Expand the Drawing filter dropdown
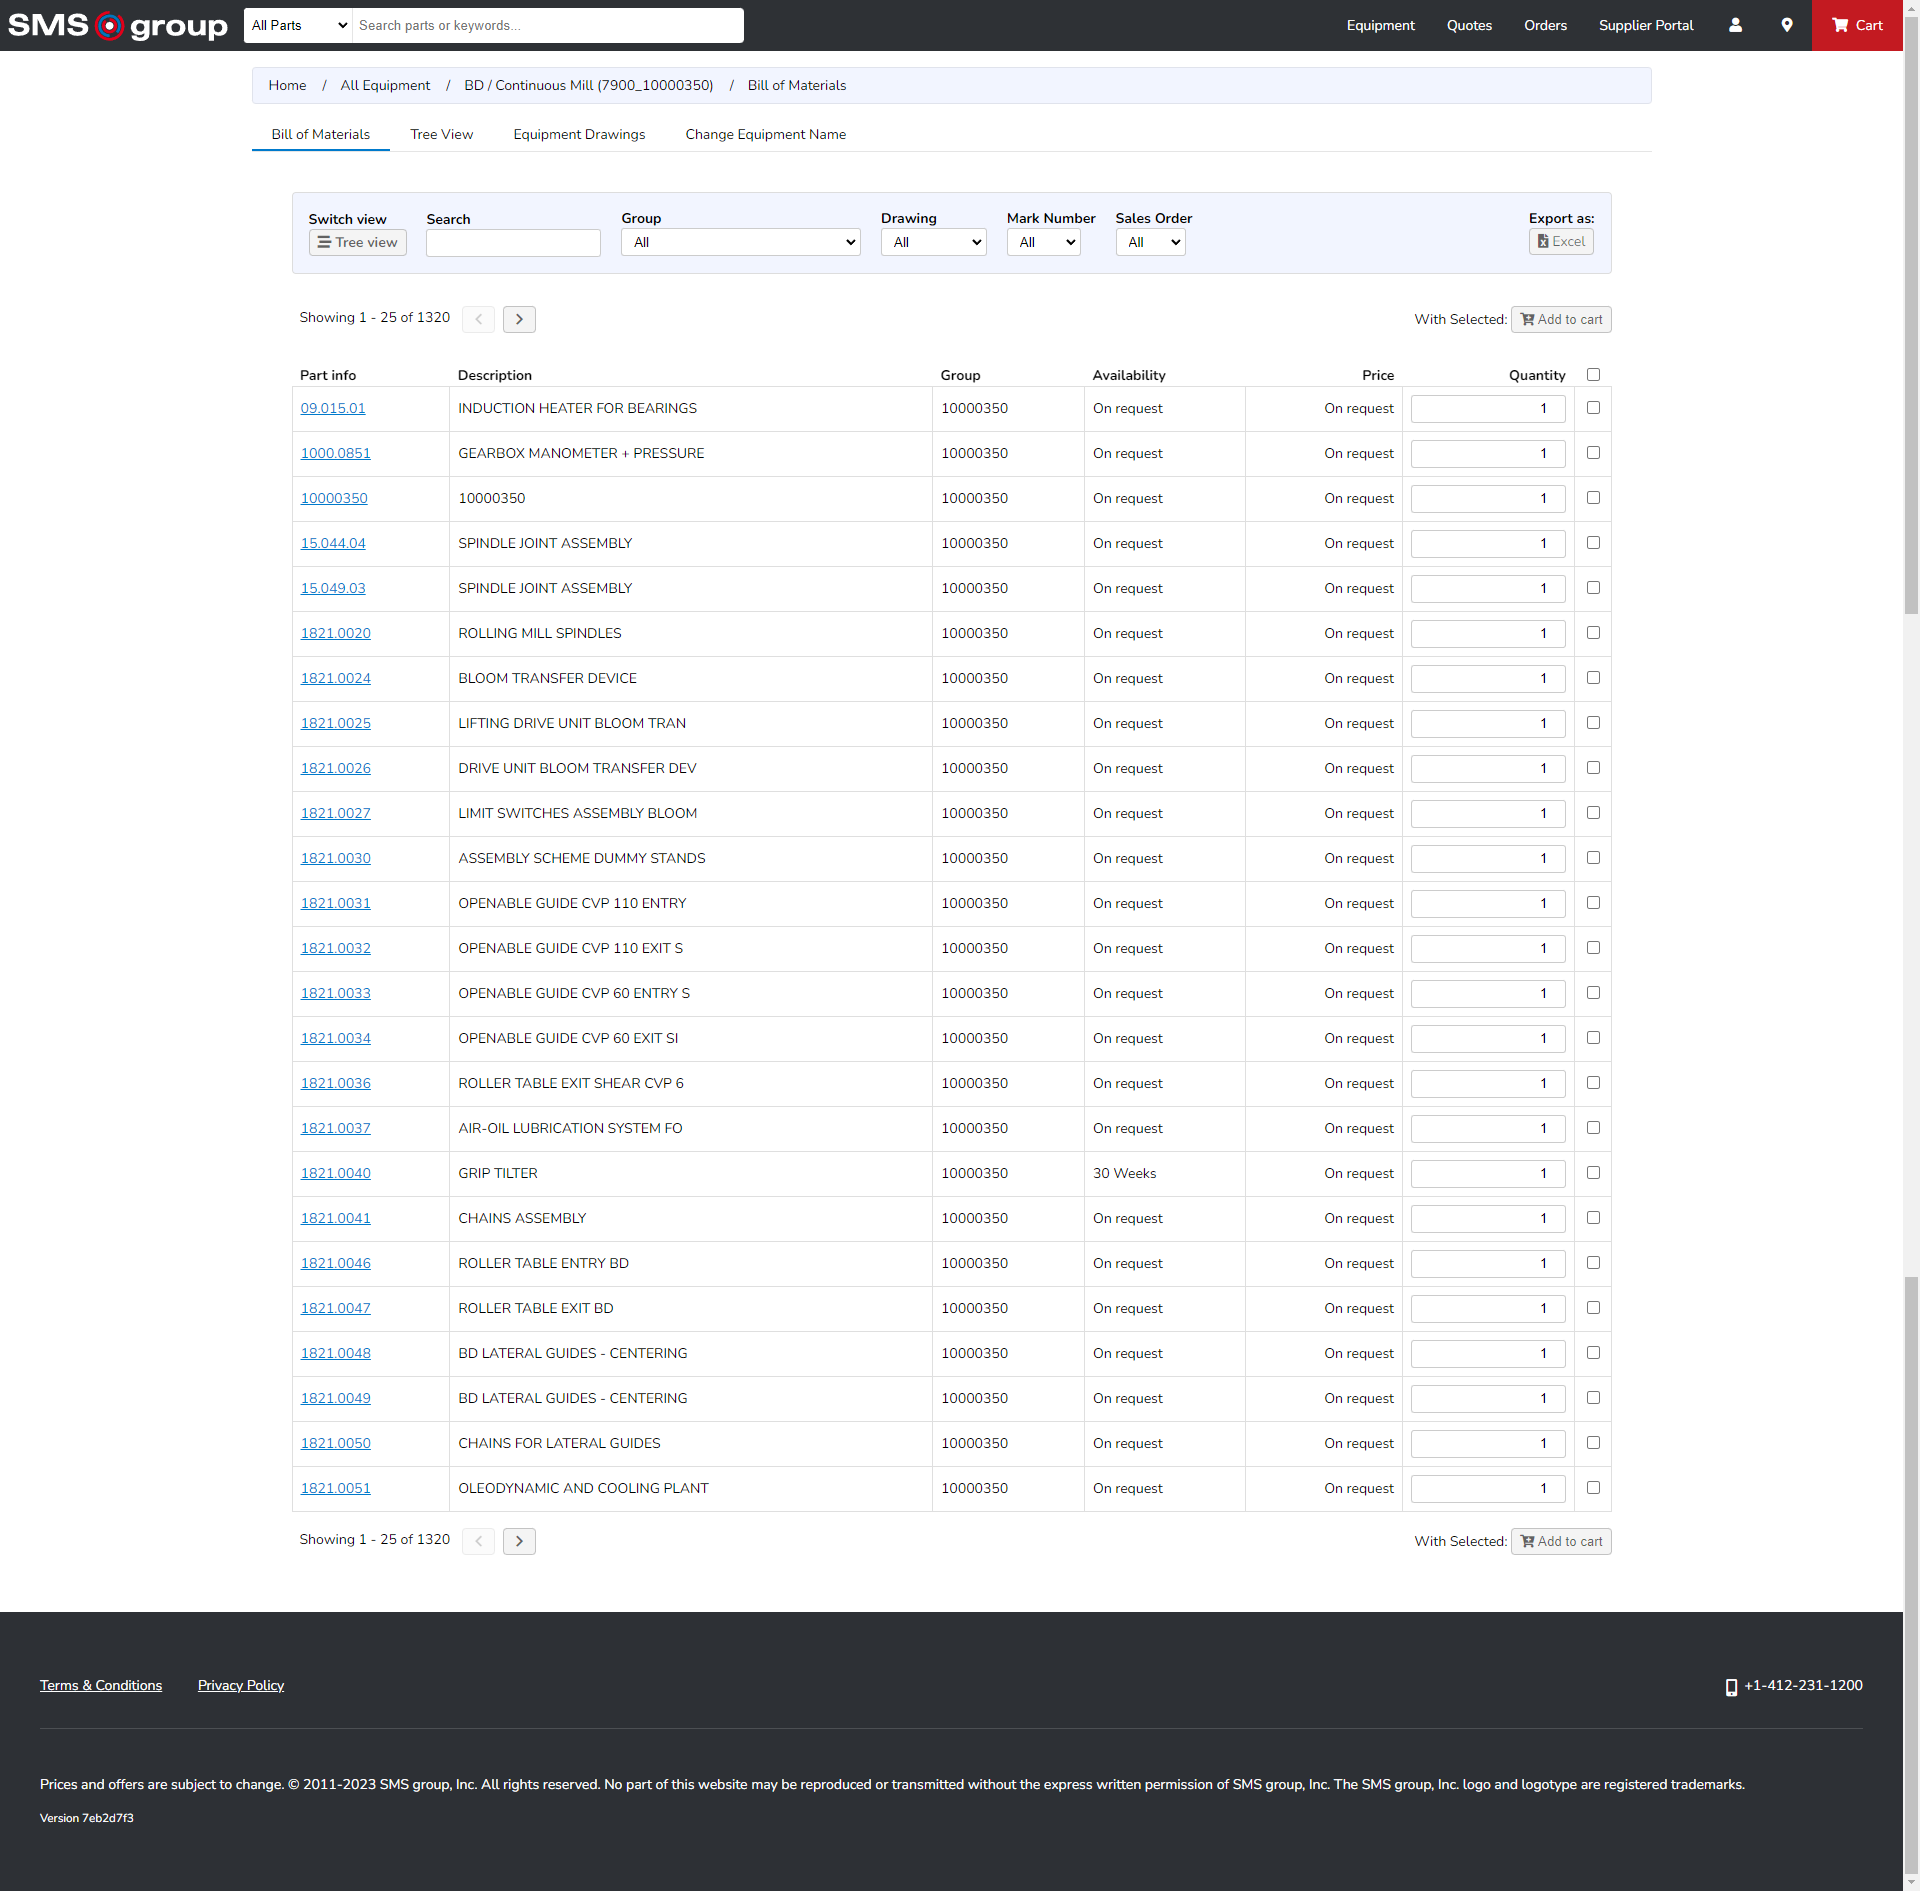This screenshot has width=1920, height=1891. [933, 242]
